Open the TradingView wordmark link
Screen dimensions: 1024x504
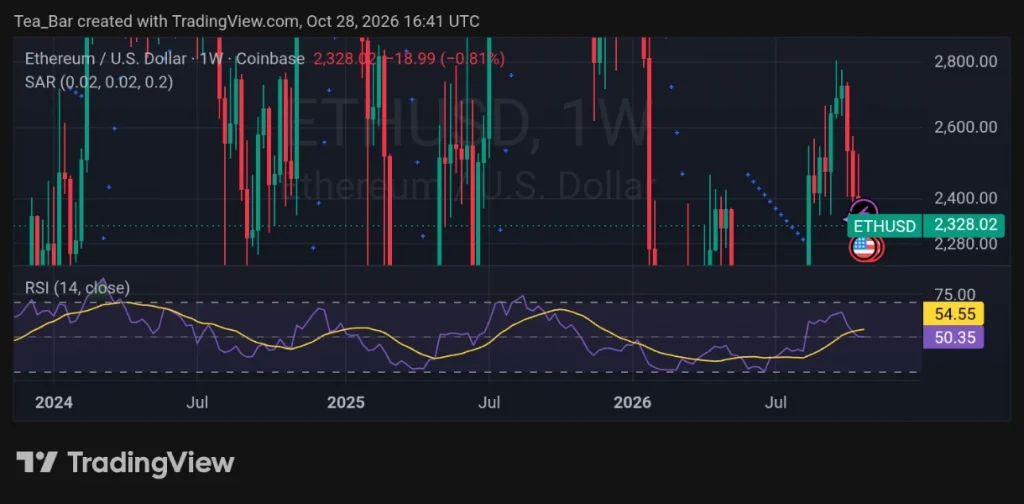[x=151, y=462]
